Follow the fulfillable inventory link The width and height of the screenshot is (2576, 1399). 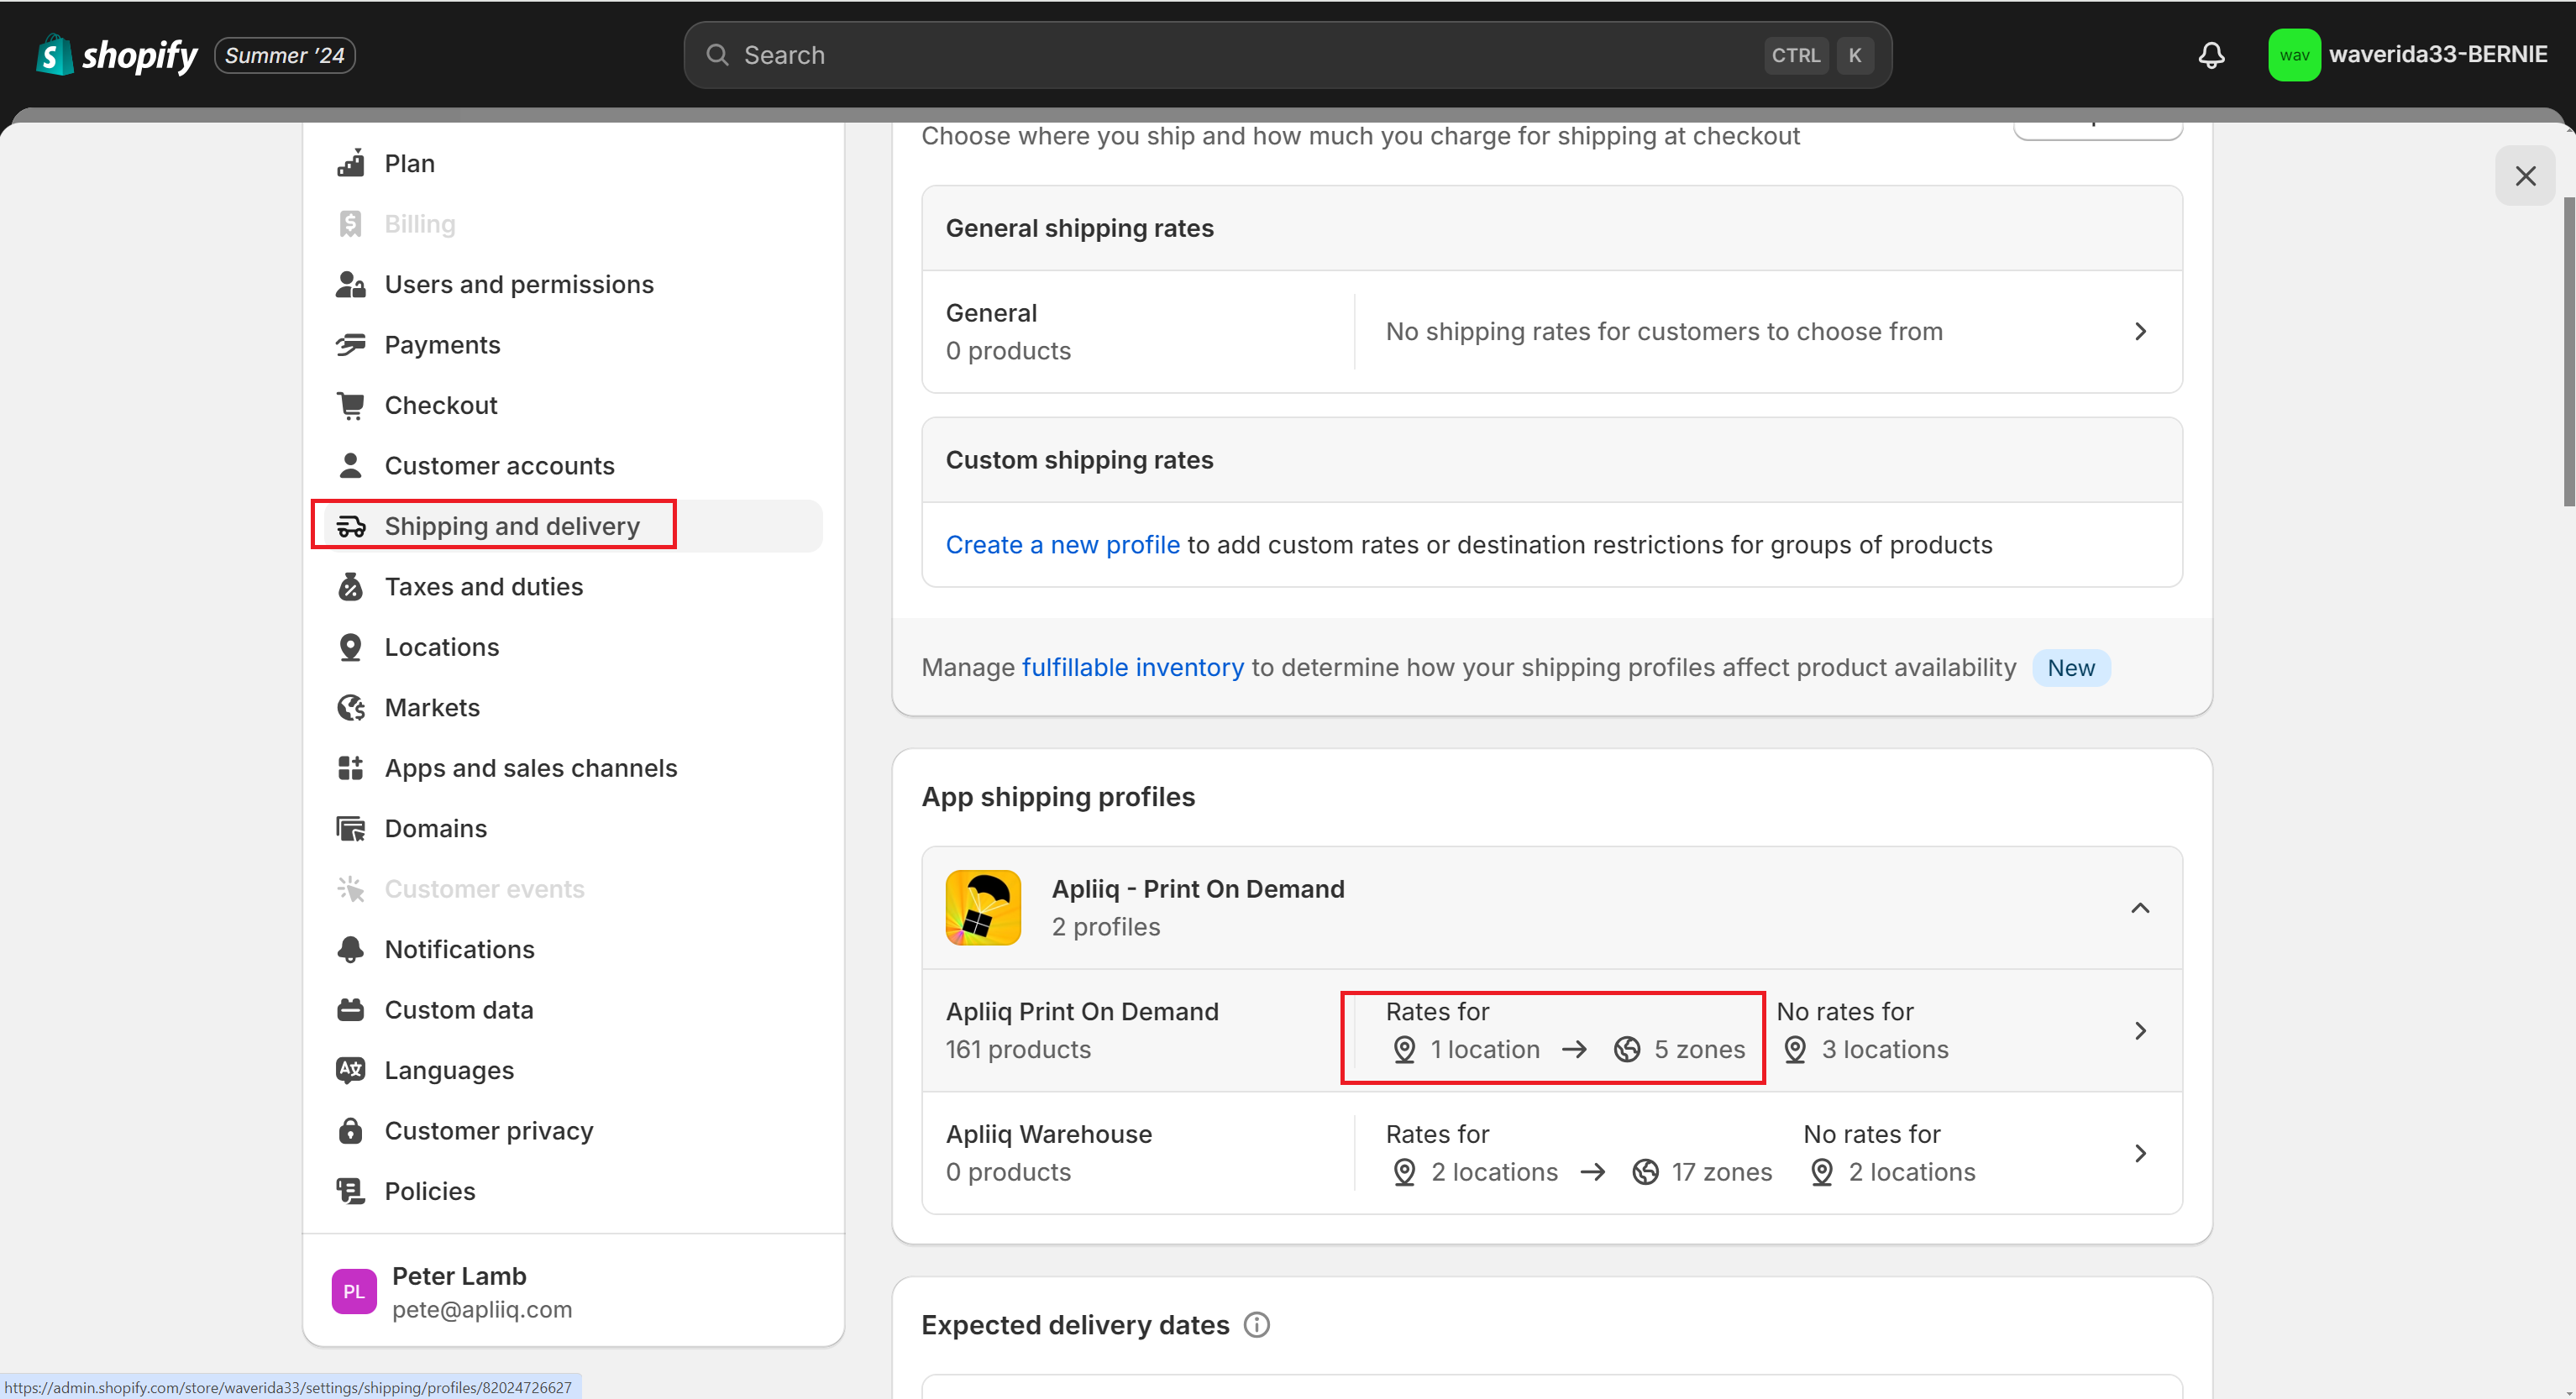pyautogui.click(x=1132, y=668)
